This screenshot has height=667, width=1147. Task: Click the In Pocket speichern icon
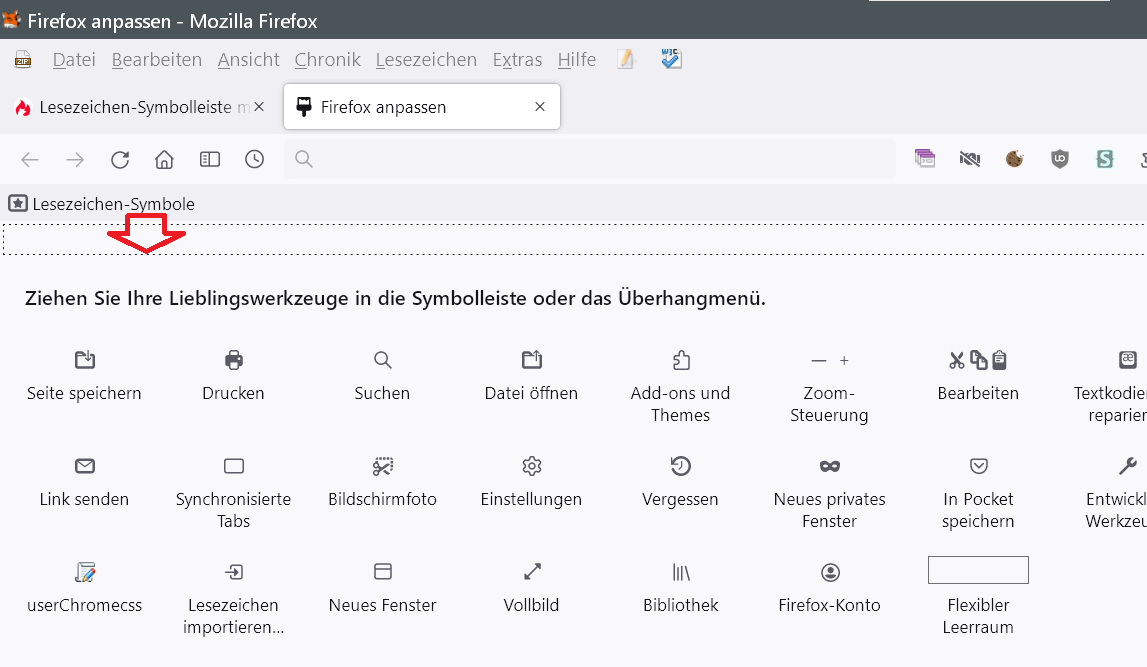point(979,466)
